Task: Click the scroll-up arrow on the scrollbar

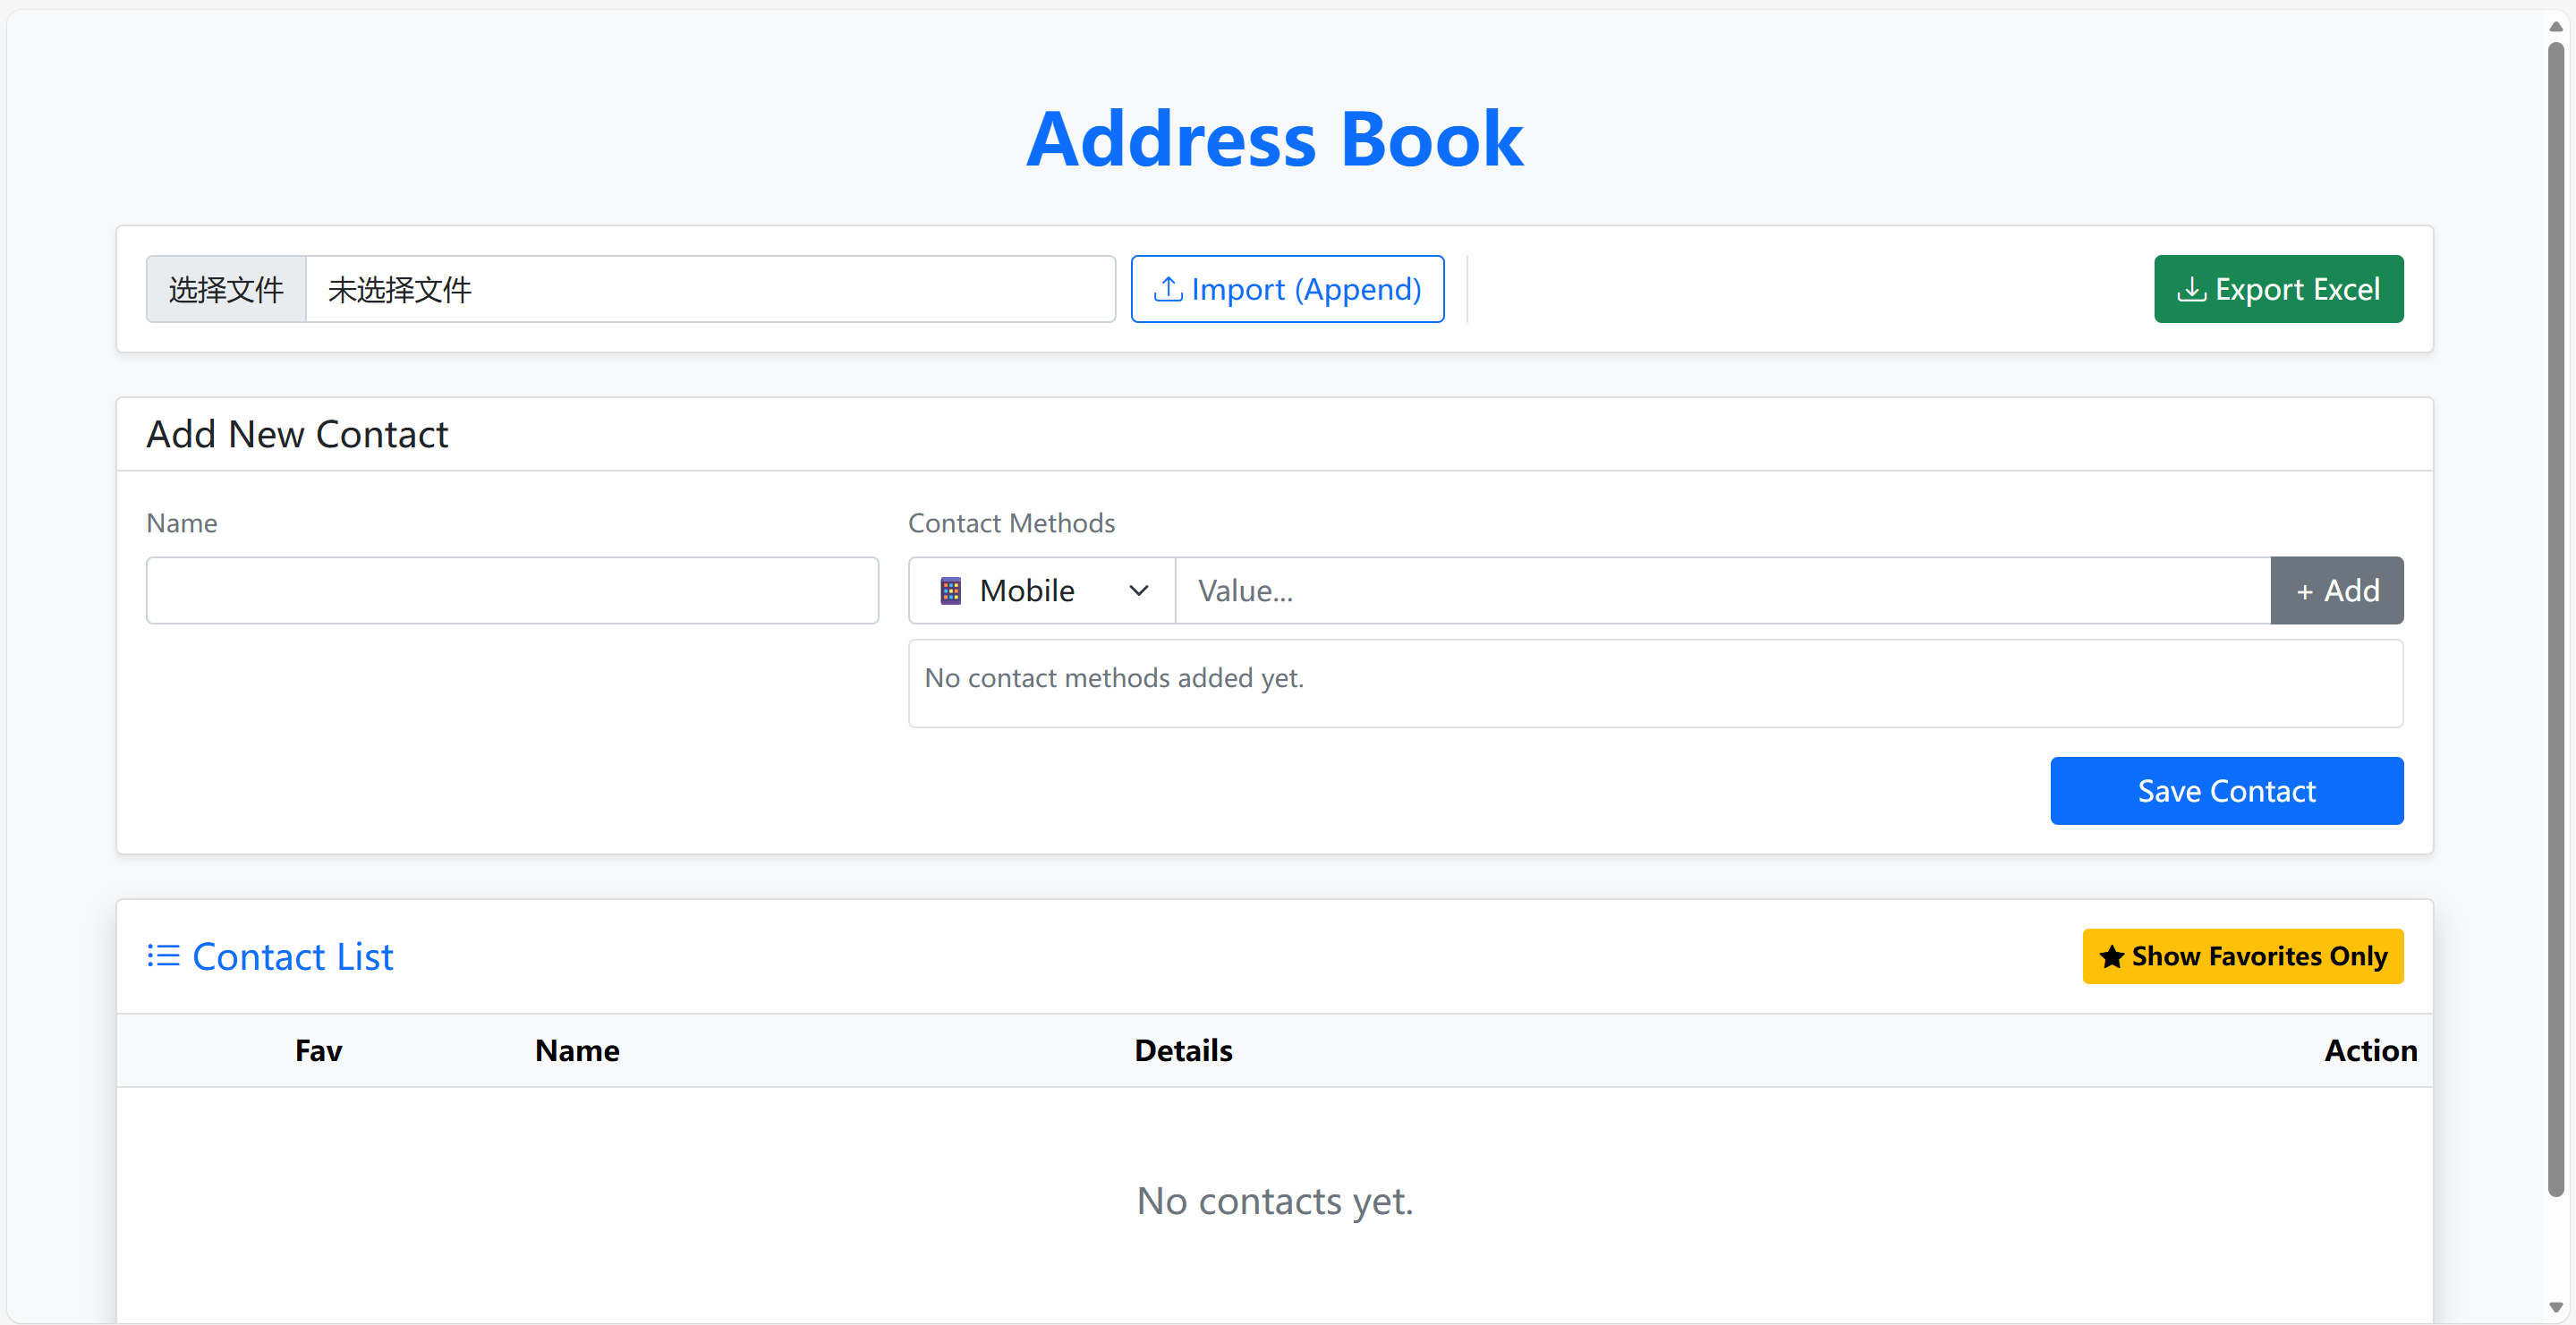Action: 2555,25
